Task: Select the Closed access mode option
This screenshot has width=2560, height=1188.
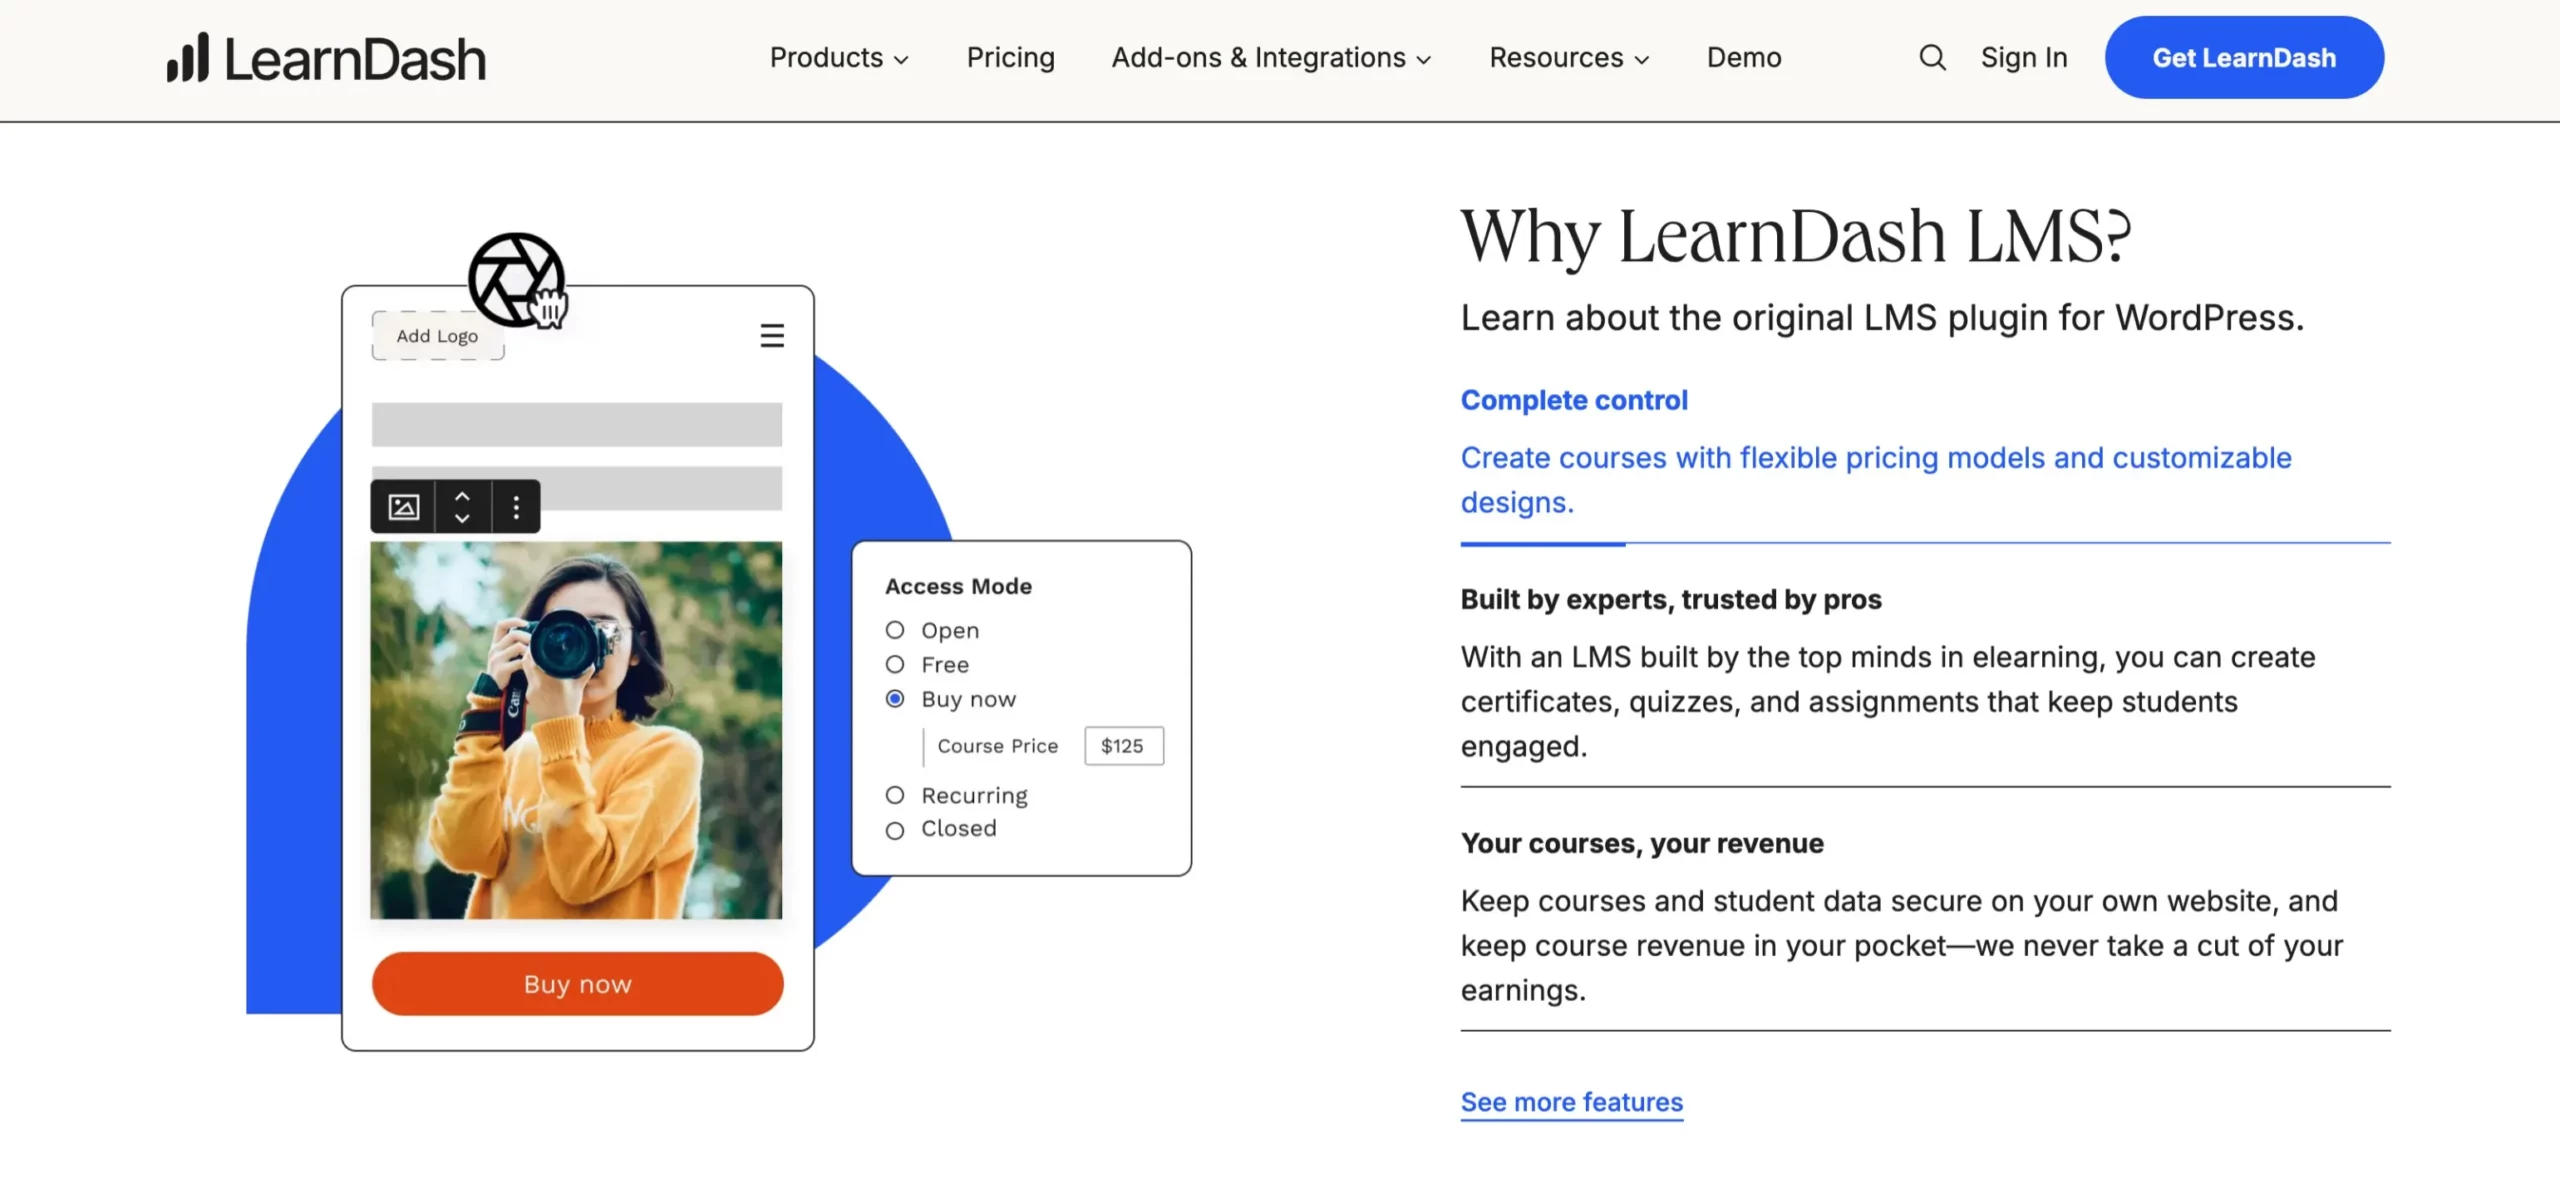Action: point(895,827)
